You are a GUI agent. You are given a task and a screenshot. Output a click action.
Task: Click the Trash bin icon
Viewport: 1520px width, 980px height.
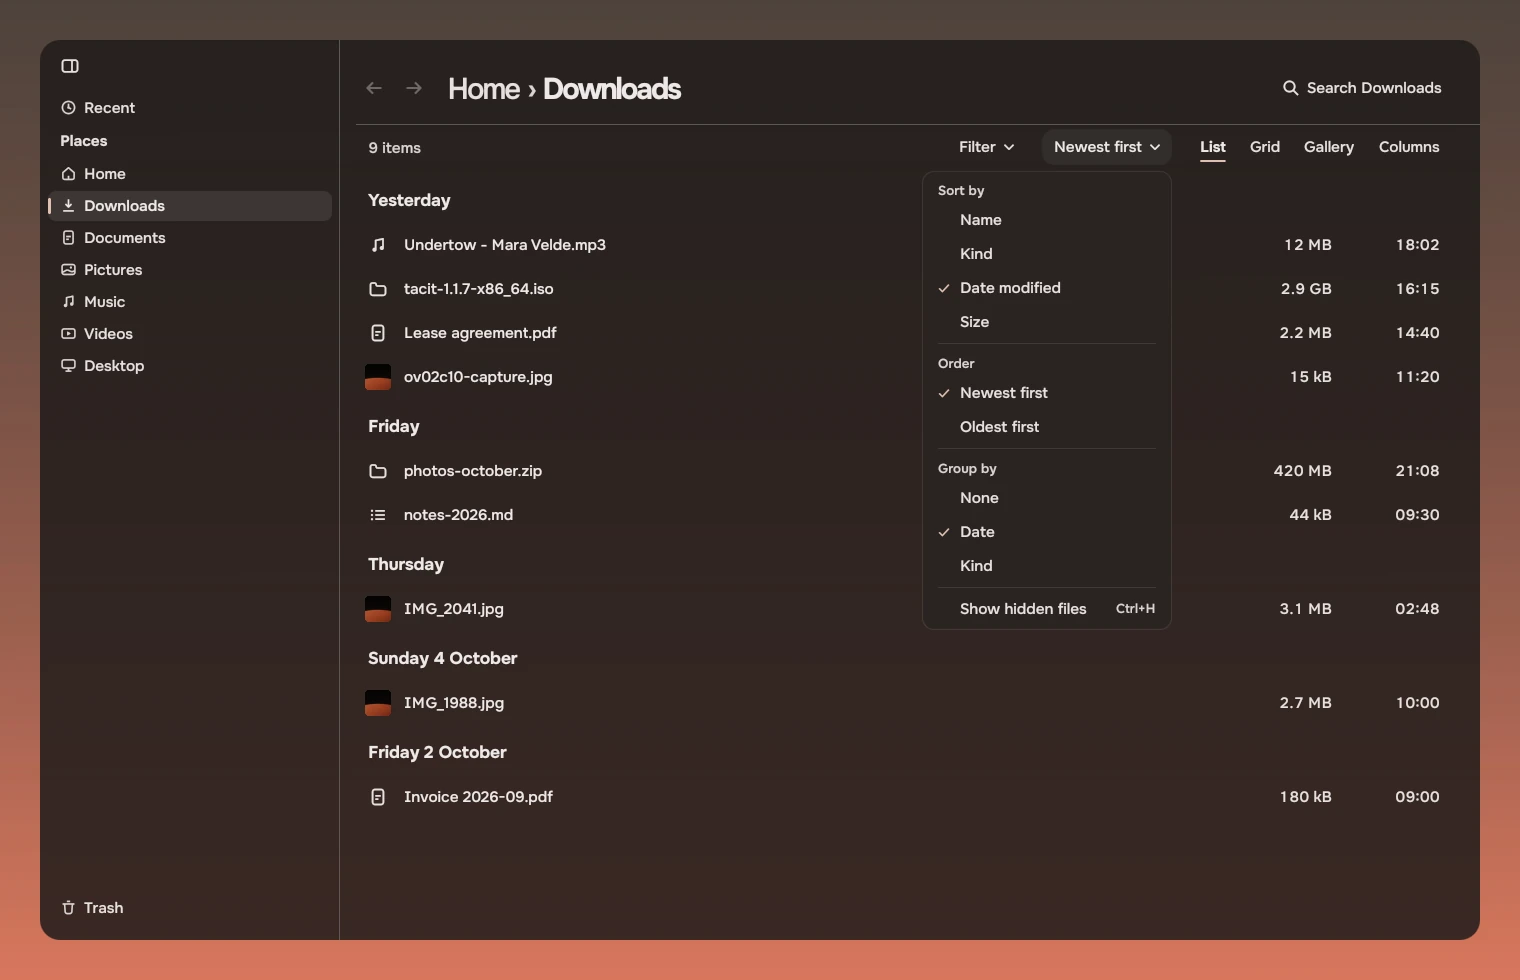(68, 908)
